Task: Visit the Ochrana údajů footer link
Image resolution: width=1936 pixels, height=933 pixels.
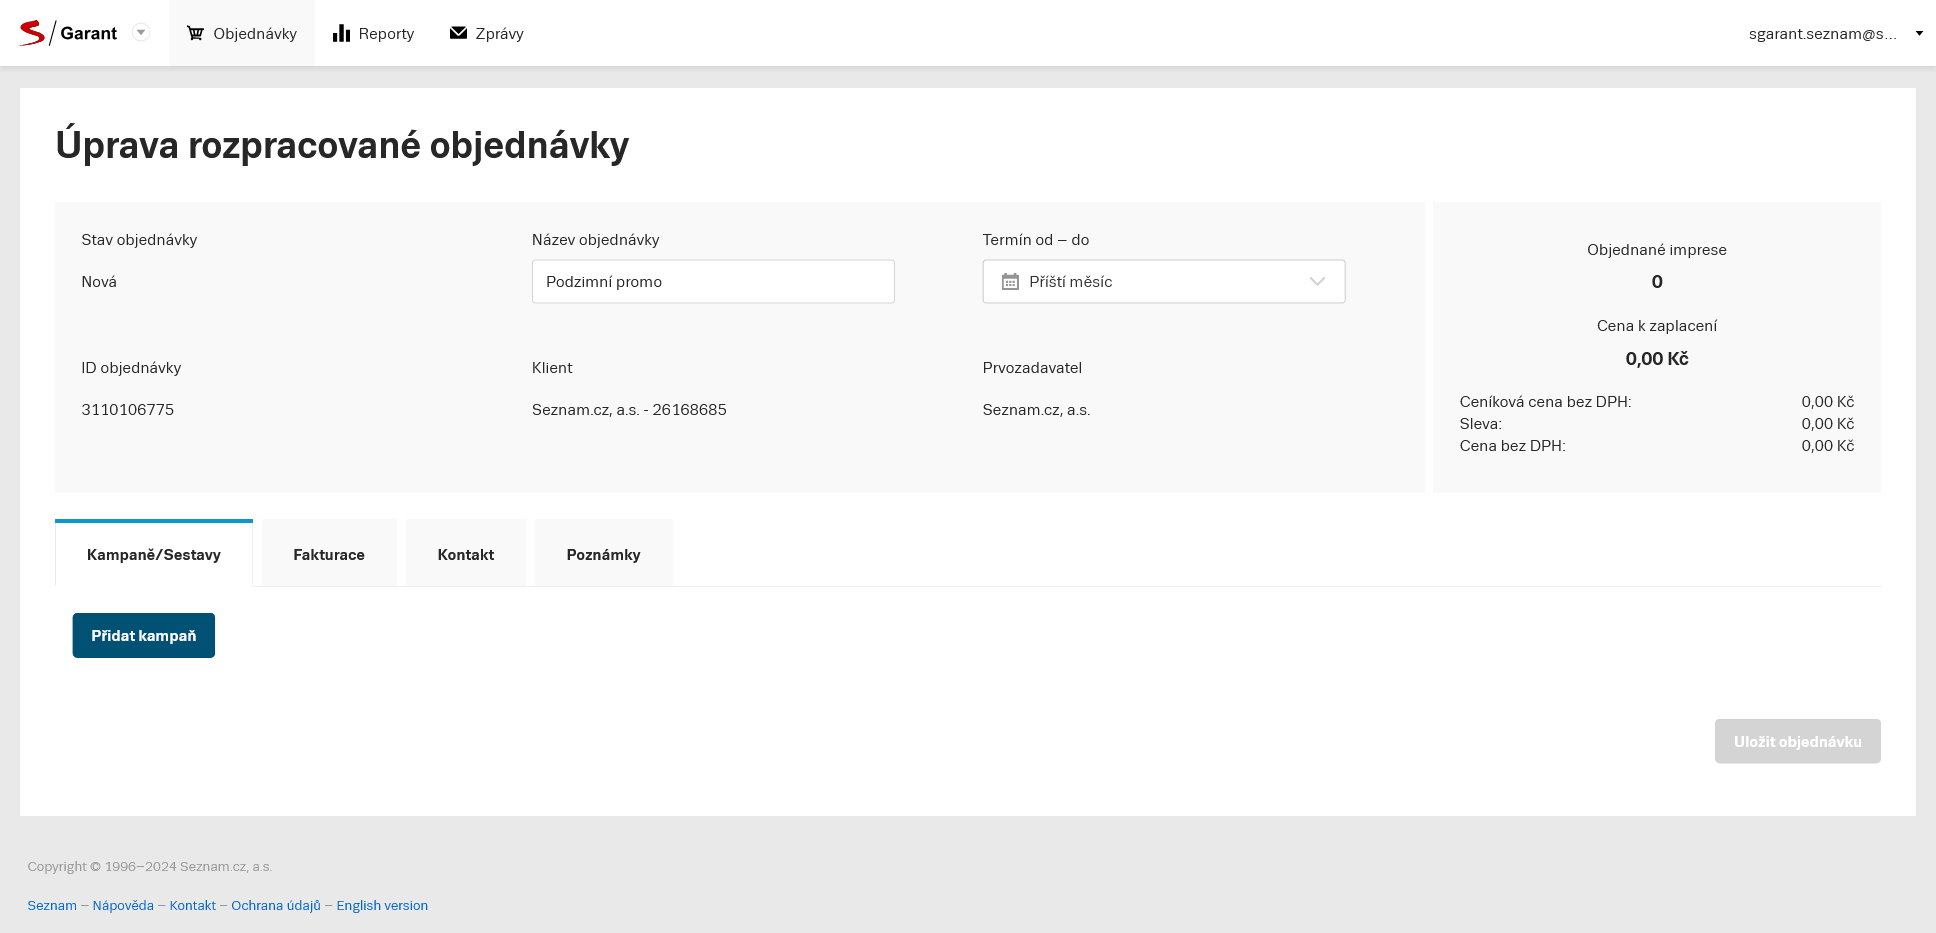Action: click(x=276, y=905)
